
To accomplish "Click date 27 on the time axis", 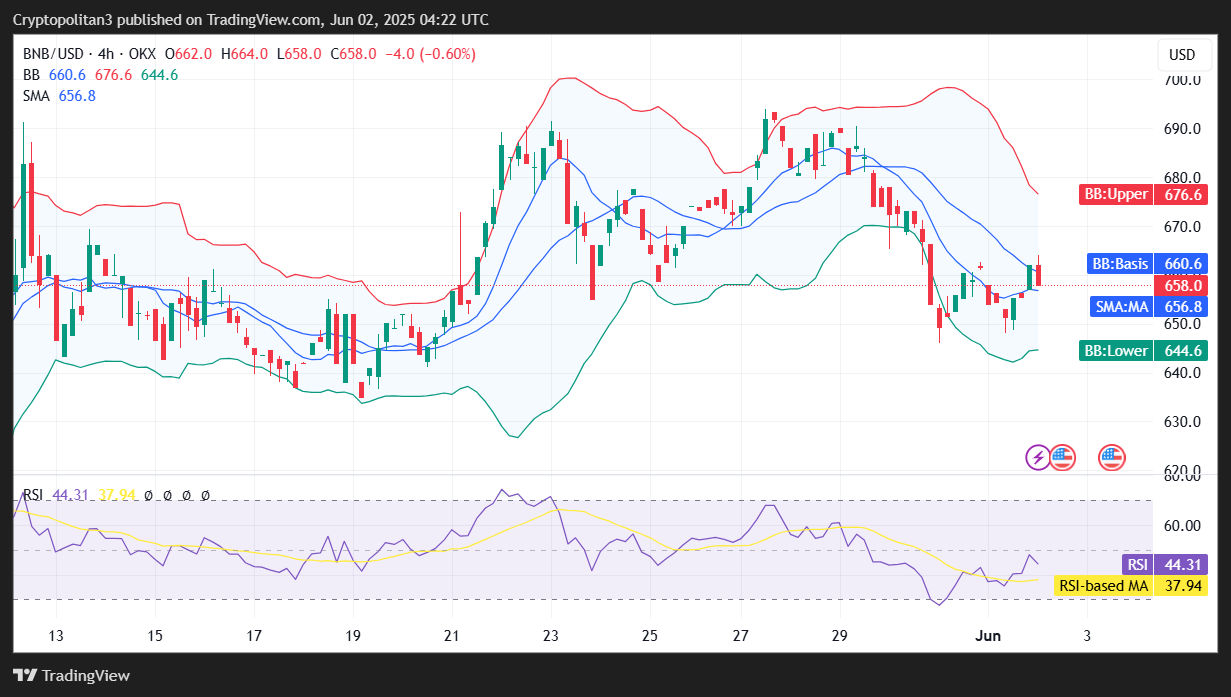I will pyautogui.click(x=741, y=636).
